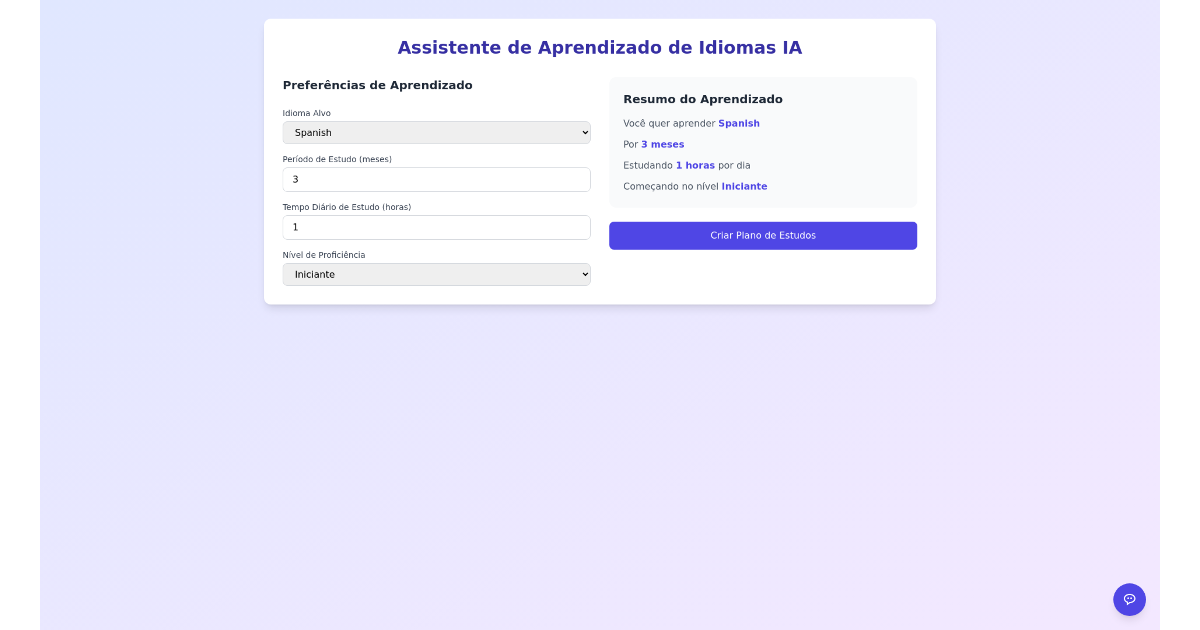Click the Assistente de Aprendizado de Idiomas title
Image resolution: width=1200 pixels, height=630 pixels.
tap(599, 48)
